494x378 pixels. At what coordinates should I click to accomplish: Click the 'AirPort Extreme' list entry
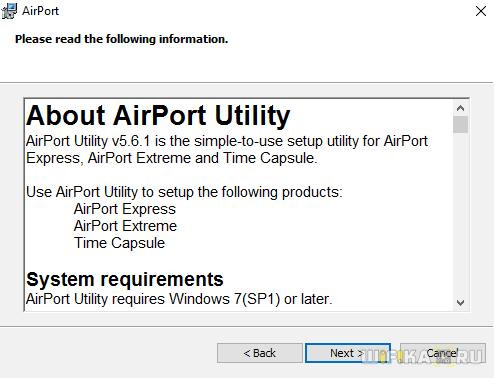125,226
